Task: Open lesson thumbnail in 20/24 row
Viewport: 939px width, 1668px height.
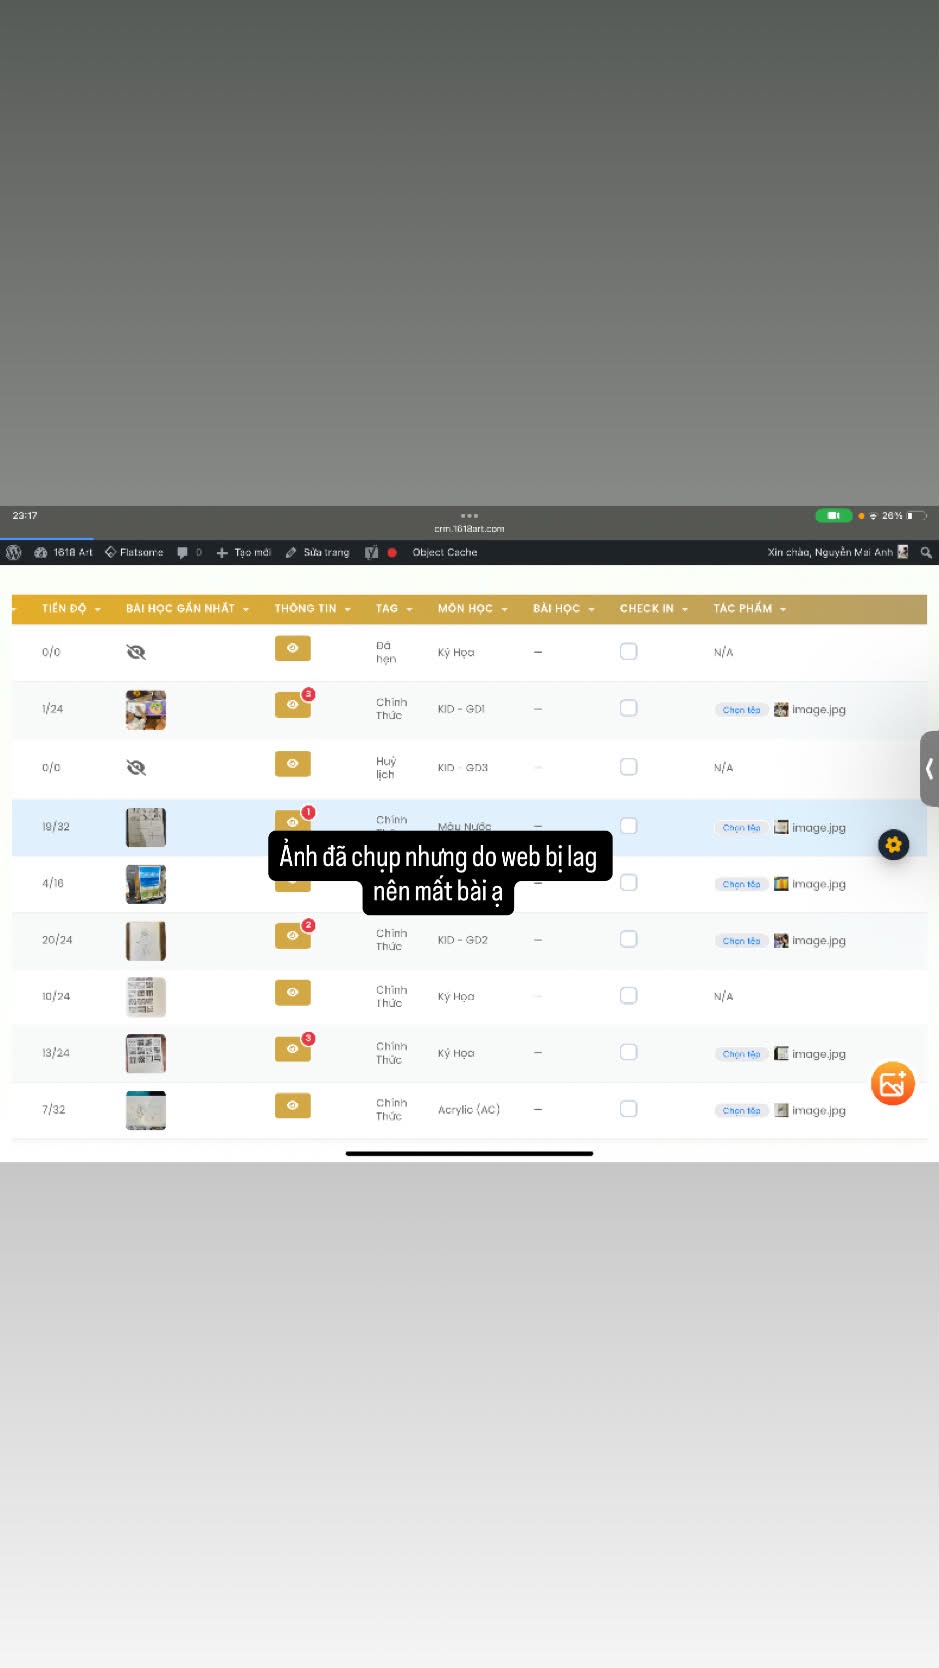Action: 146,941
